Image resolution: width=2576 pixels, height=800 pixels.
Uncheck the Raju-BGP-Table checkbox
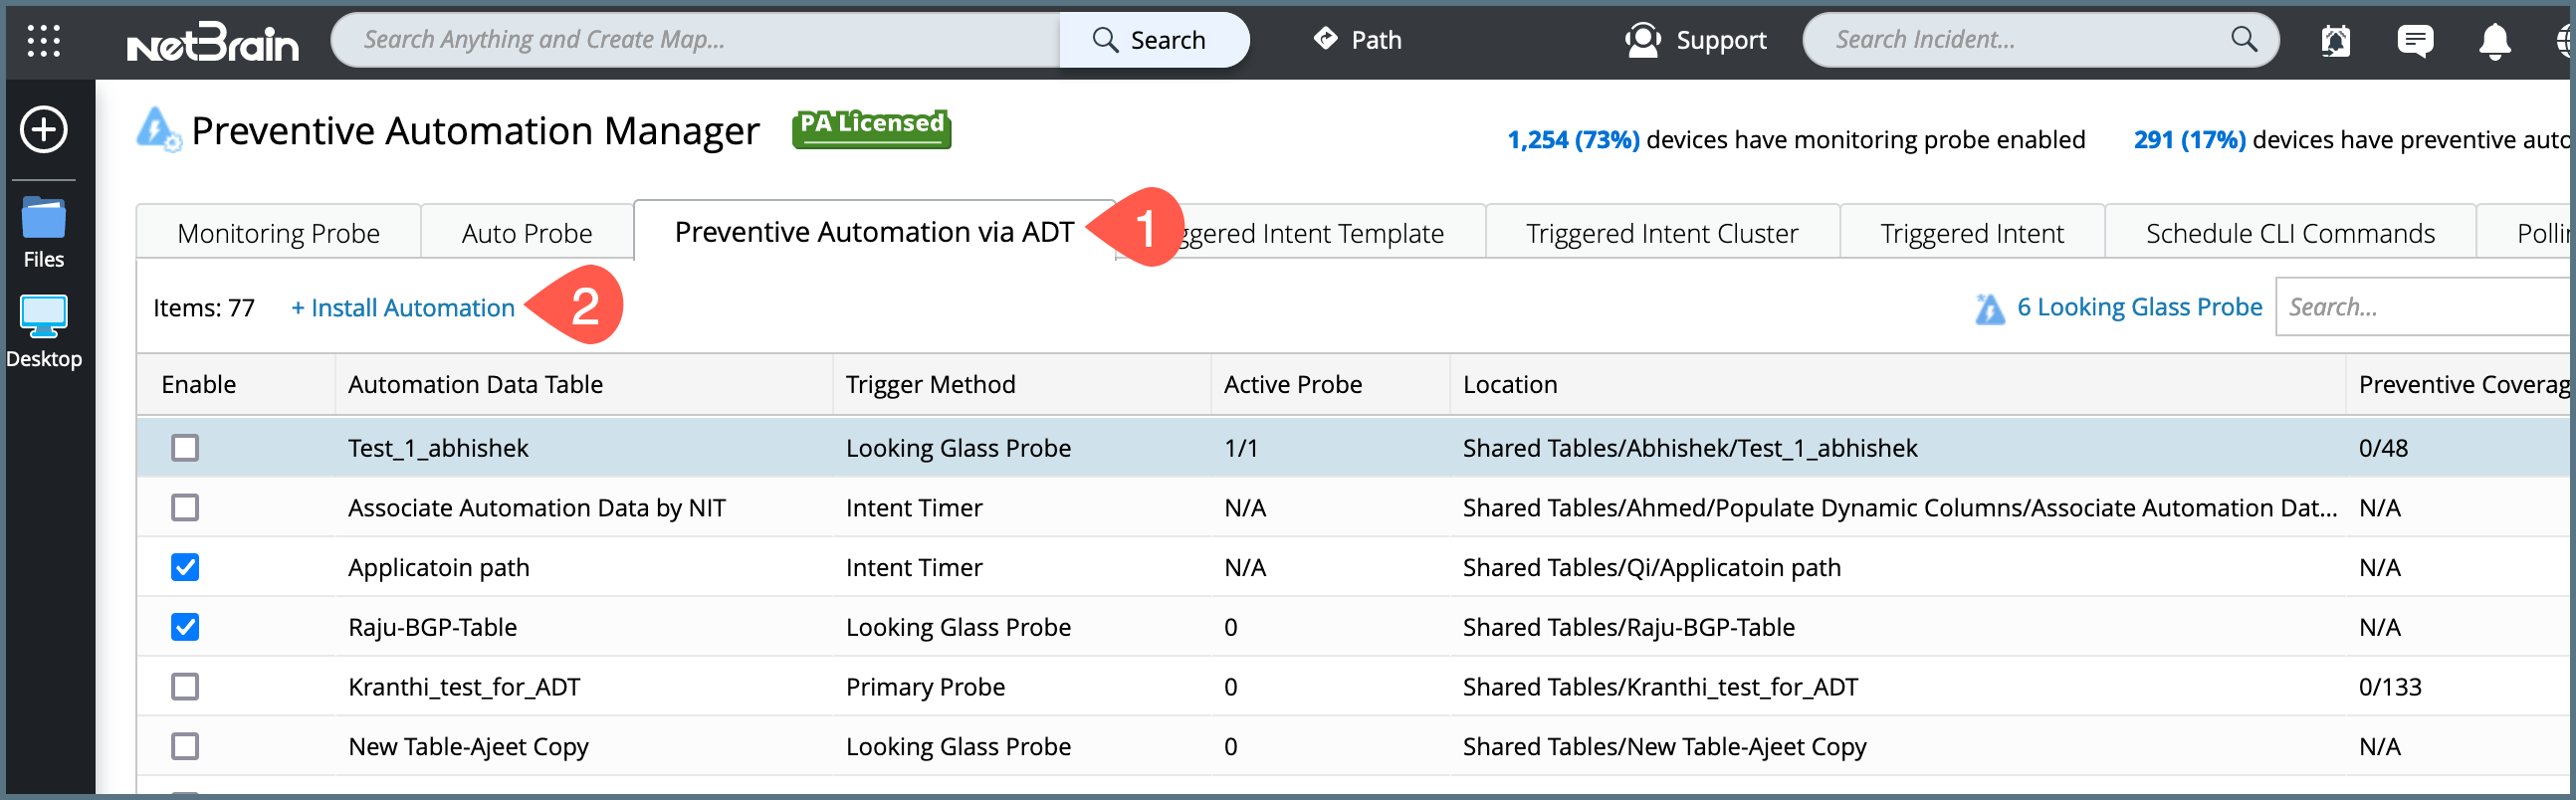(185, 627)
